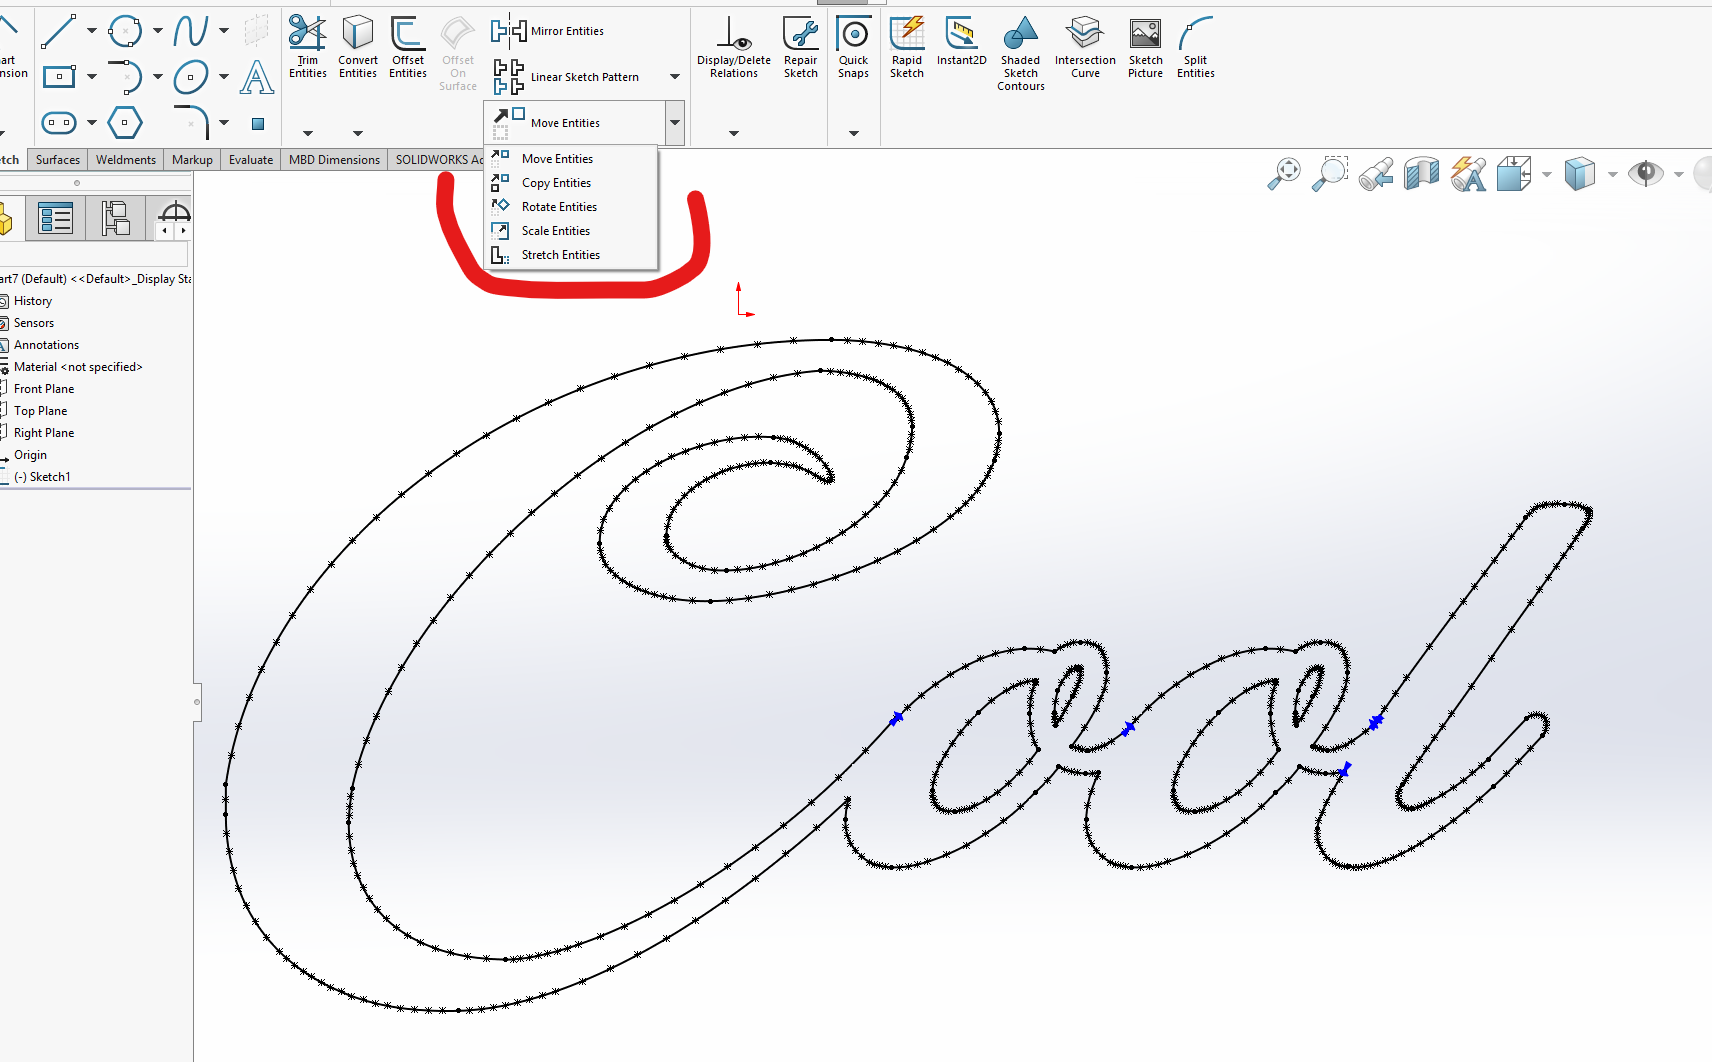
Task: Switch to Evaluate tab
Action: coord(251,160)
